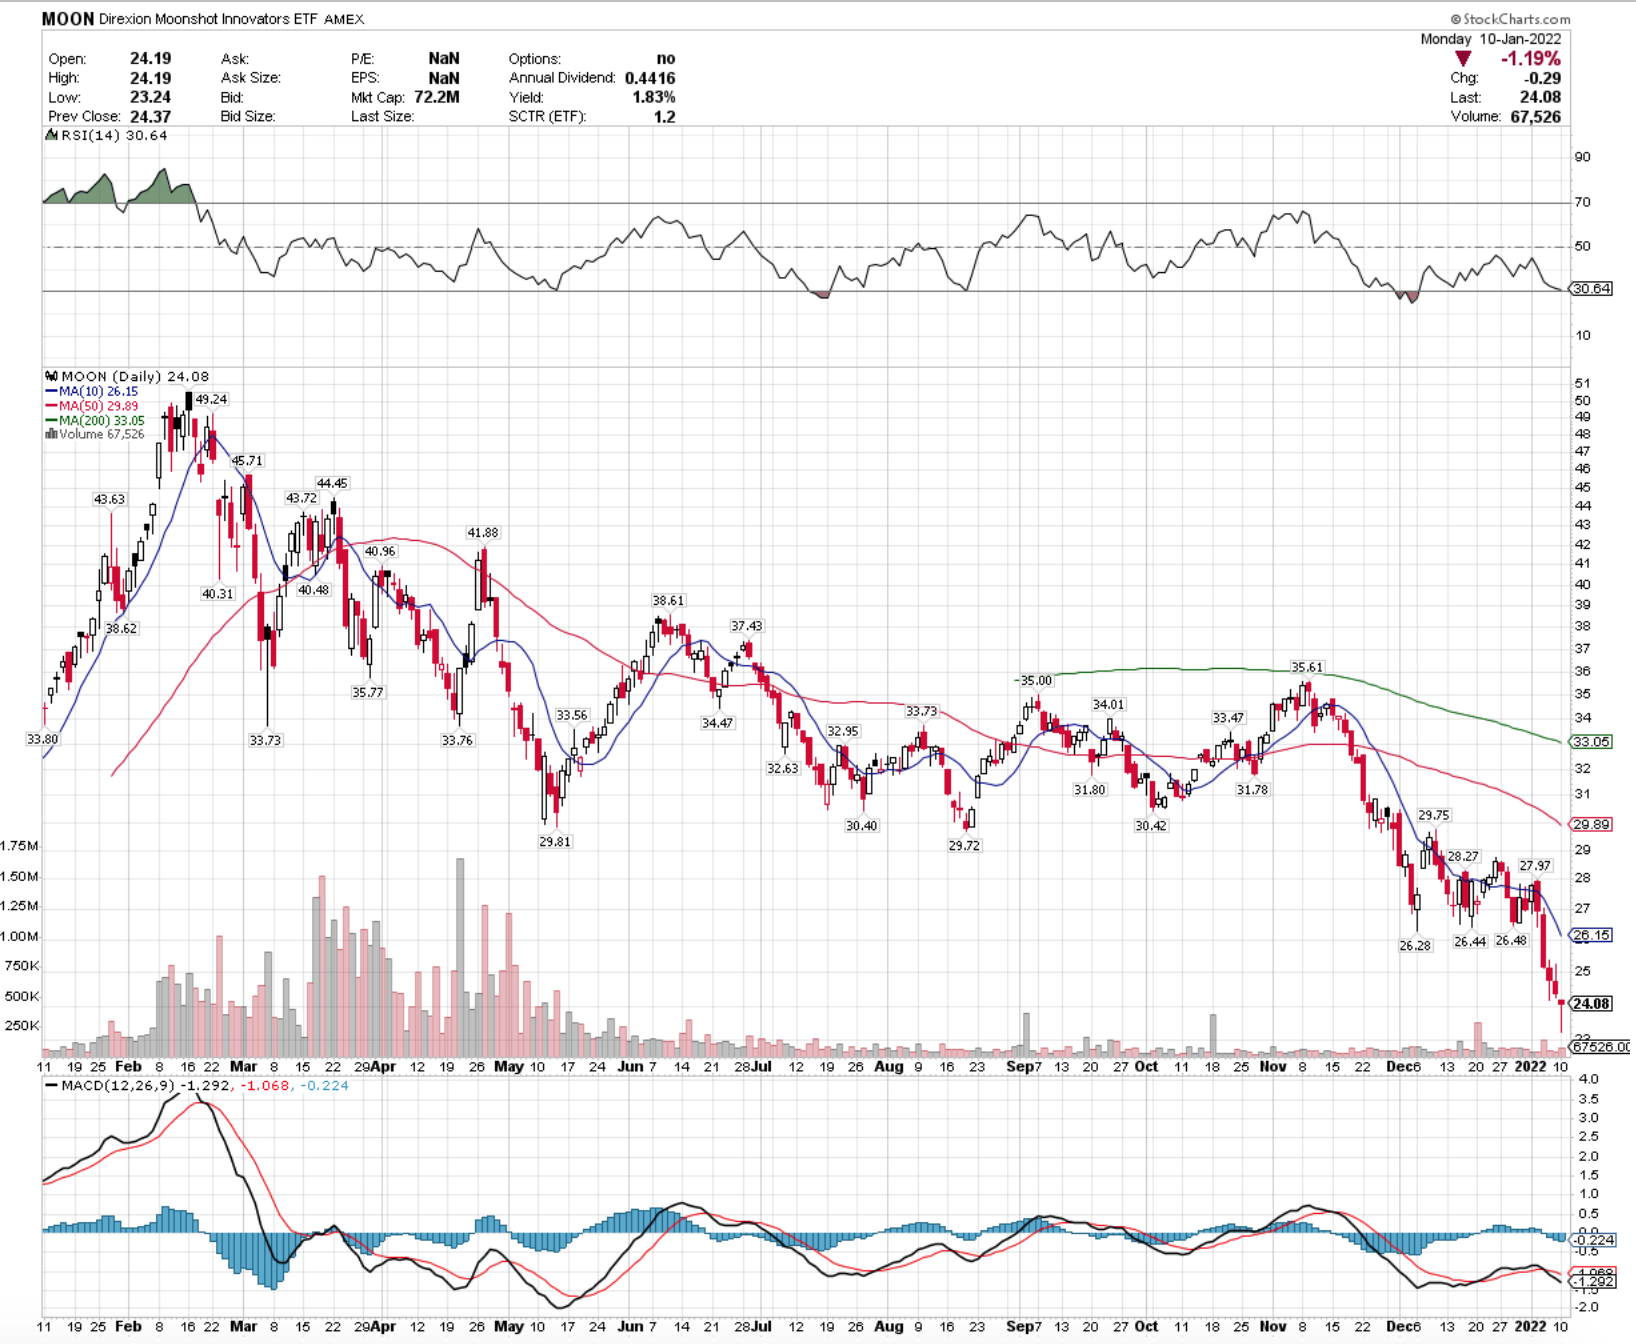The height and width of the screenshot is (1344, 1636).
Task: Click the 35.77 low price label
Action: pyautogui.click(x=367, y=692)
